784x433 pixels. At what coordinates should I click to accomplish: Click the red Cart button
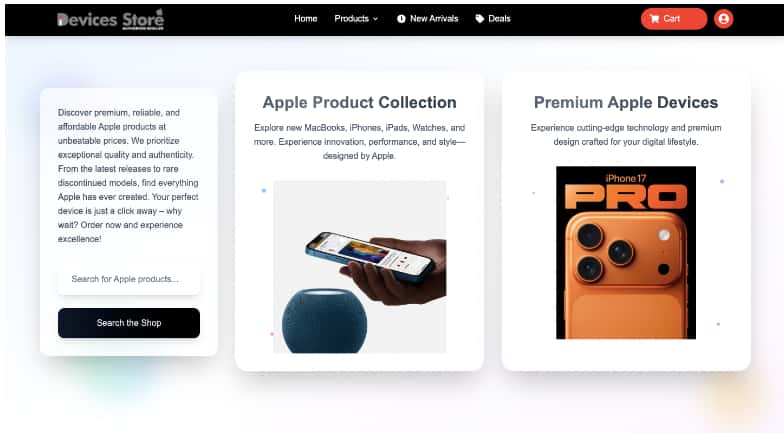pyautogui.click(x=674, y=19)
